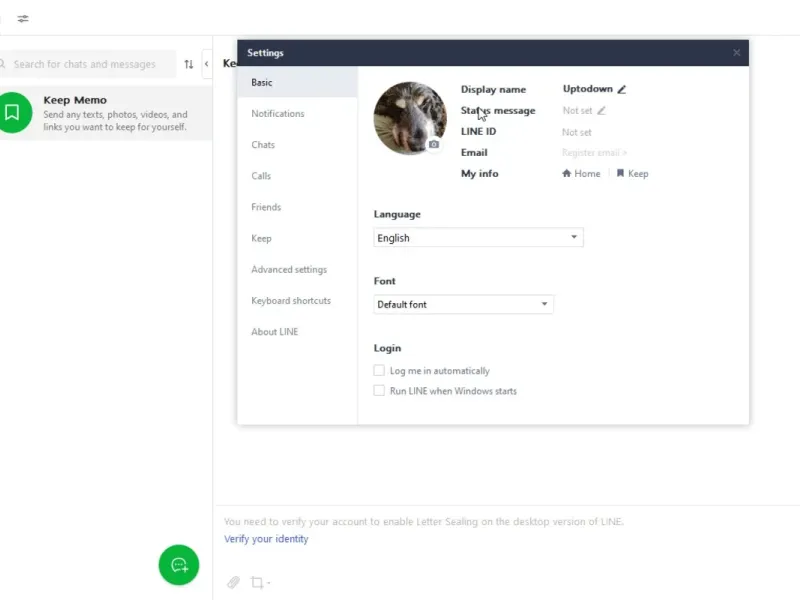Open Keep from My info row
The width and height of the screenshot is (800, 600).
633,173
